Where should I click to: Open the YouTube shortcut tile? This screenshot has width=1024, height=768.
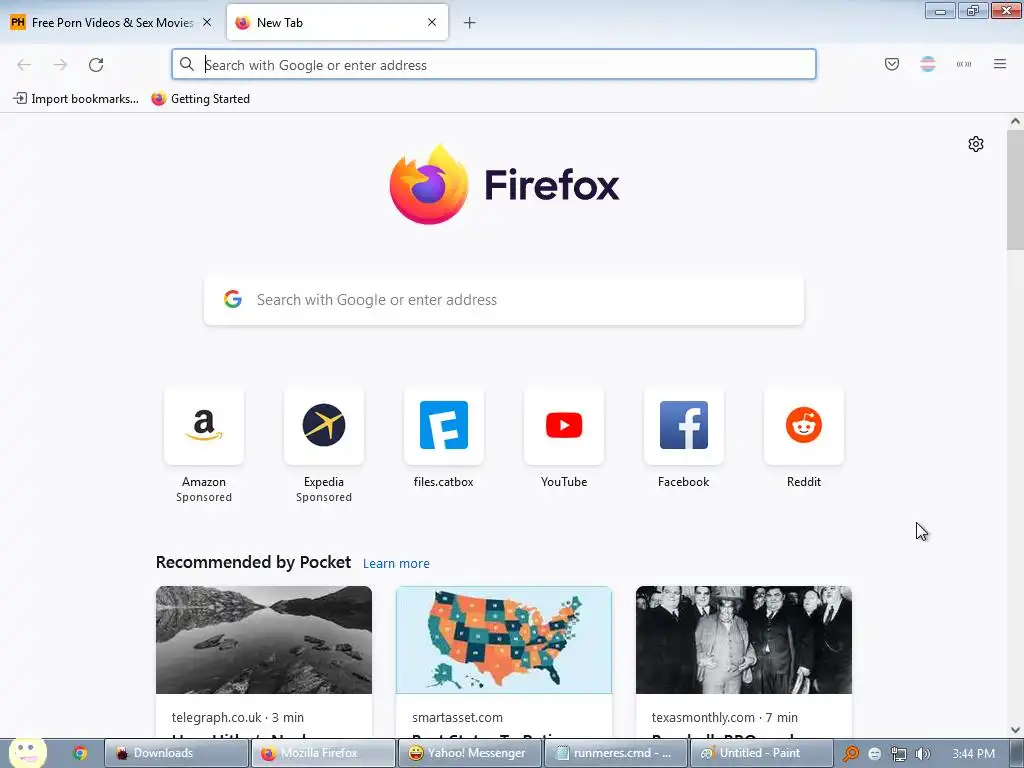564,426
